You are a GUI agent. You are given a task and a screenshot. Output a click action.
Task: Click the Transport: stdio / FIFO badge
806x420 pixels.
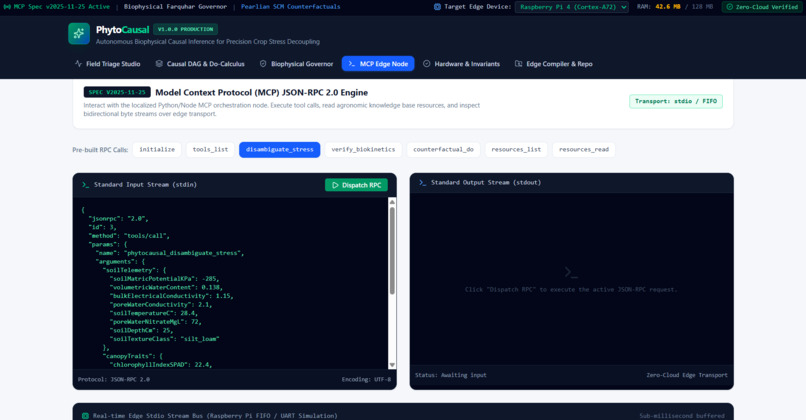(675, 101)
